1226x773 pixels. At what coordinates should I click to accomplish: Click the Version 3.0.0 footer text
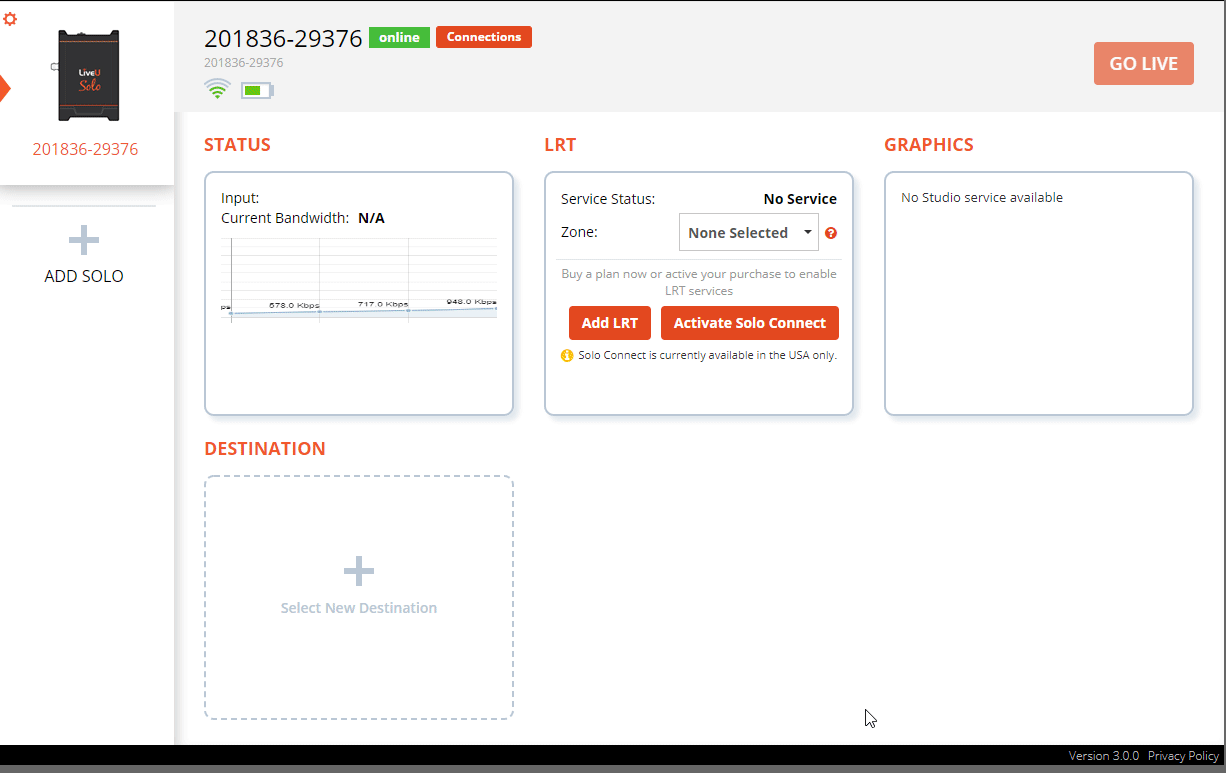coord(1104,756)
